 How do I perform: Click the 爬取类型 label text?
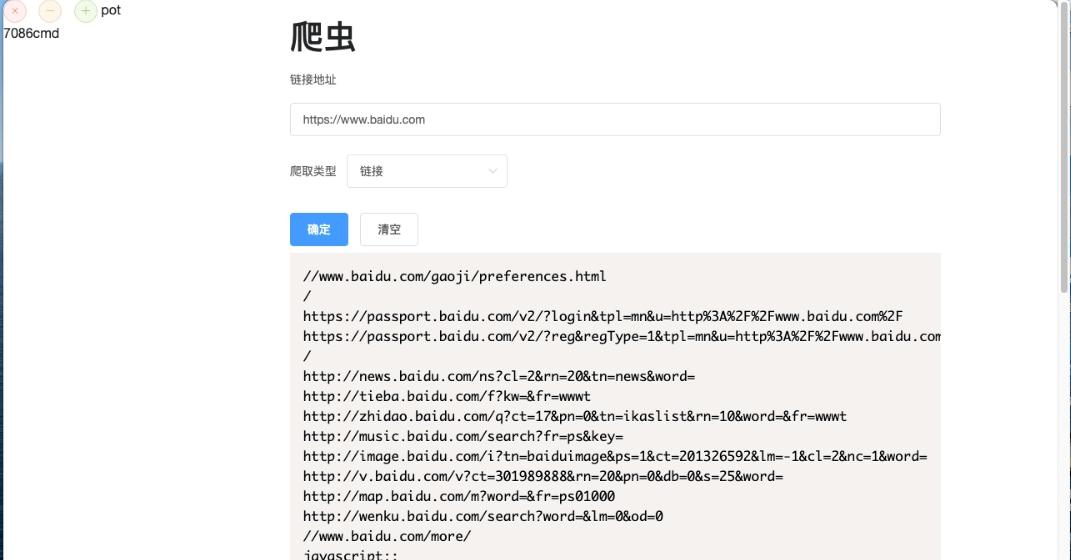click(313, 171)
